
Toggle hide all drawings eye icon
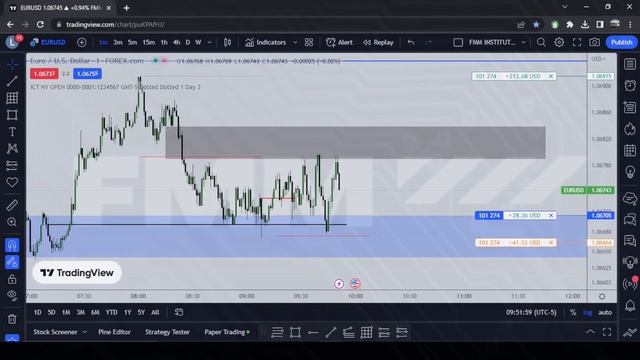[12, 296]
